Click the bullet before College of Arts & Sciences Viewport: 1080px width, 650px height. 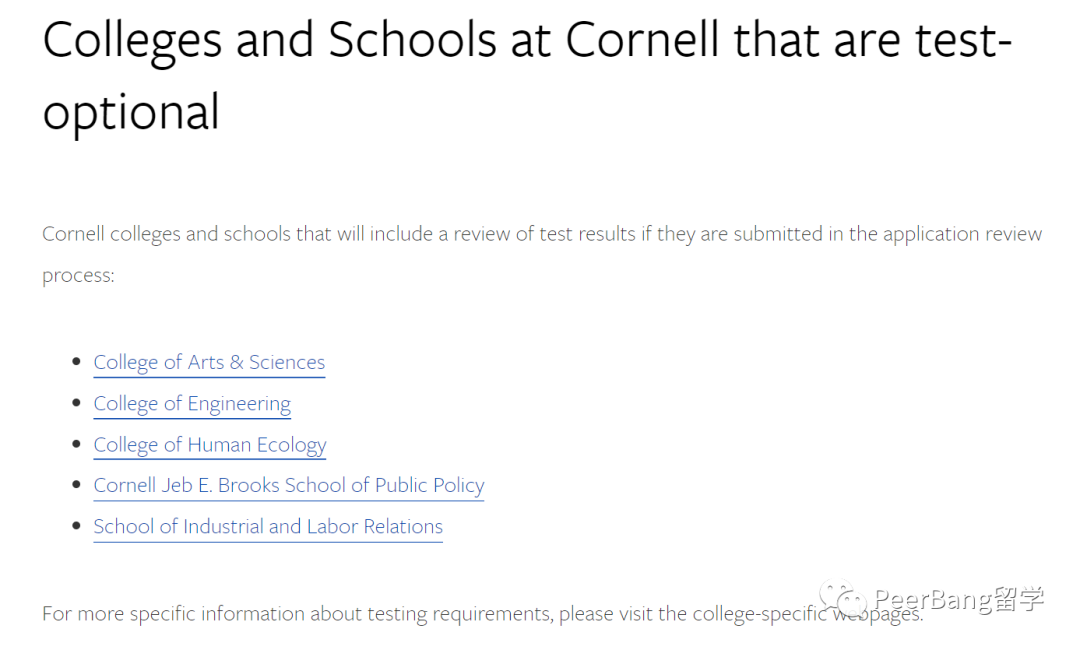[x=76, y=361]
